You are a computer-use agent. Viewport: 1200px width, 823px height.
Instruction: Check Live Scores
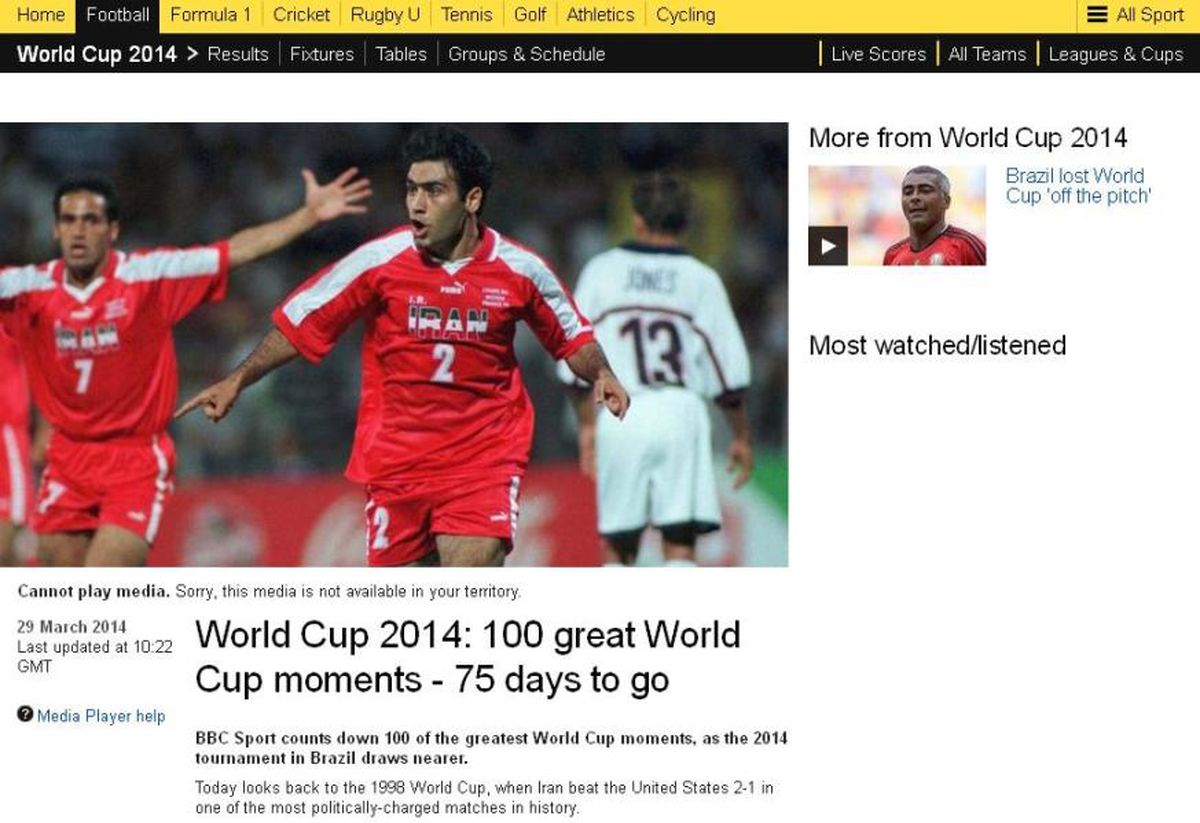pyautogui.click(x=878, y=54)
